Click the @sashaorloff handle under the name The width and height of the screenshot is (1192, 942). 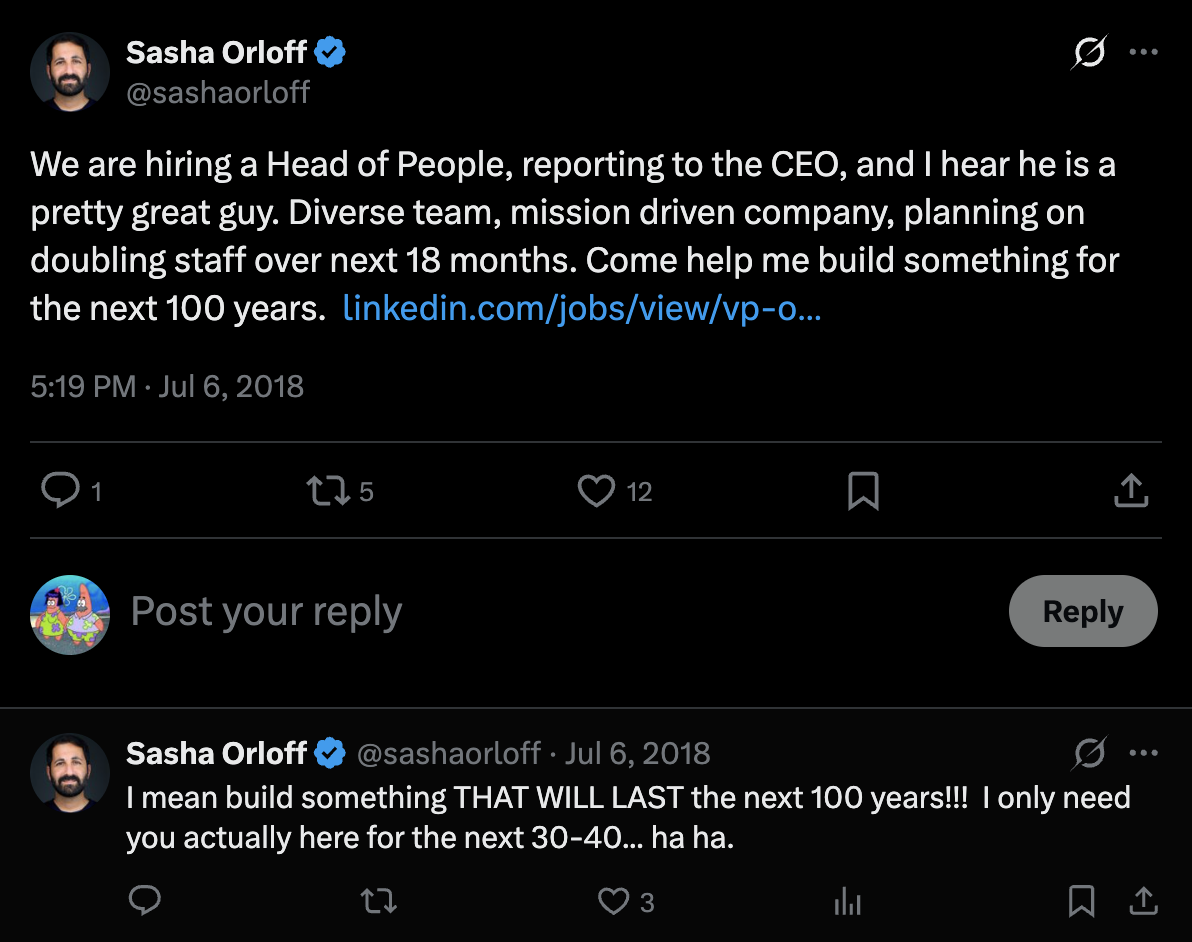click(218, 93)
